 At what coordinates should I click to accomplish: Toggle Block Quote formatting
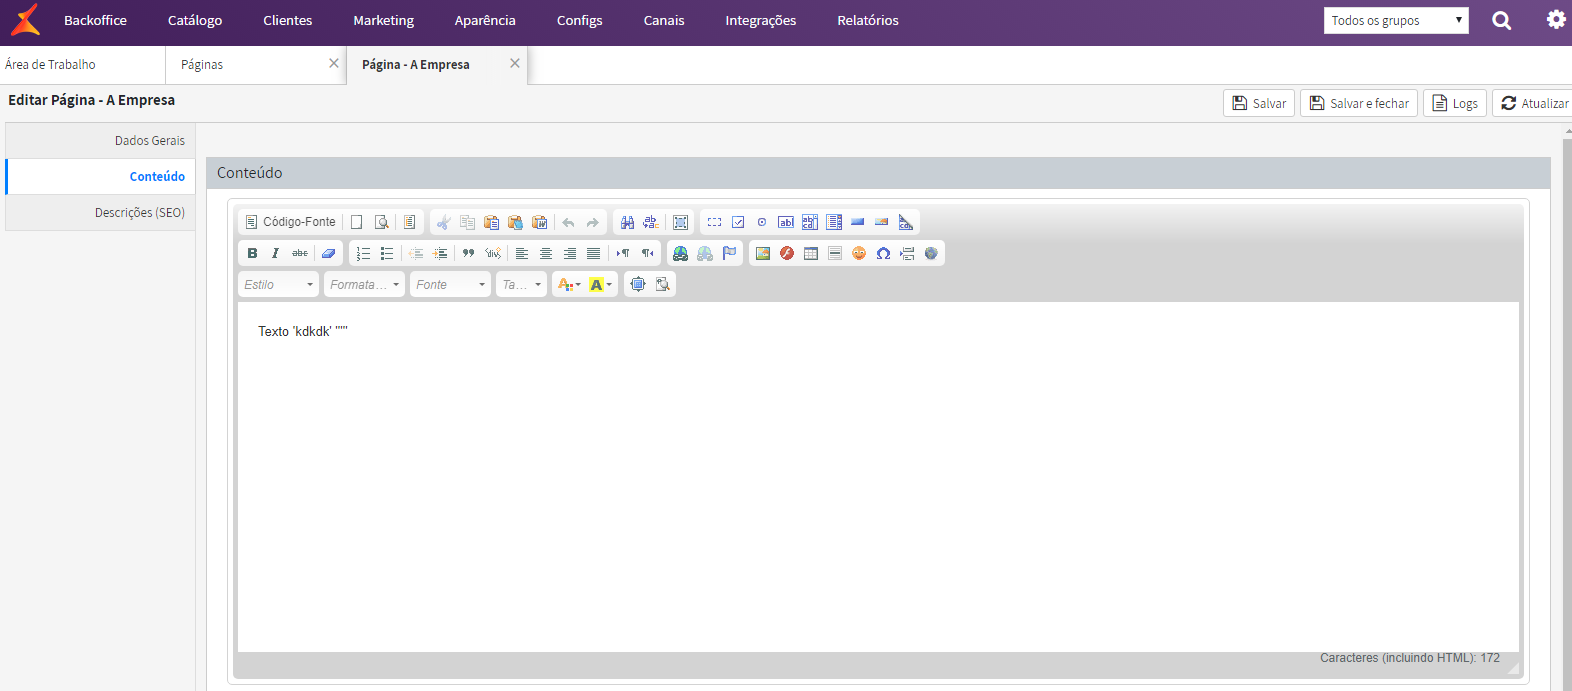pos(468,253)
